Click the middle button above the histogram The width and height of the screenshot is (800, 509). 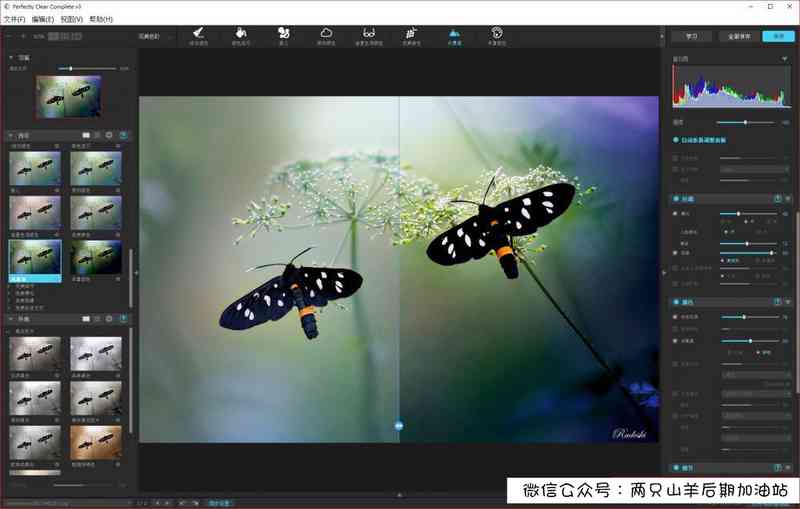(739, 36)
